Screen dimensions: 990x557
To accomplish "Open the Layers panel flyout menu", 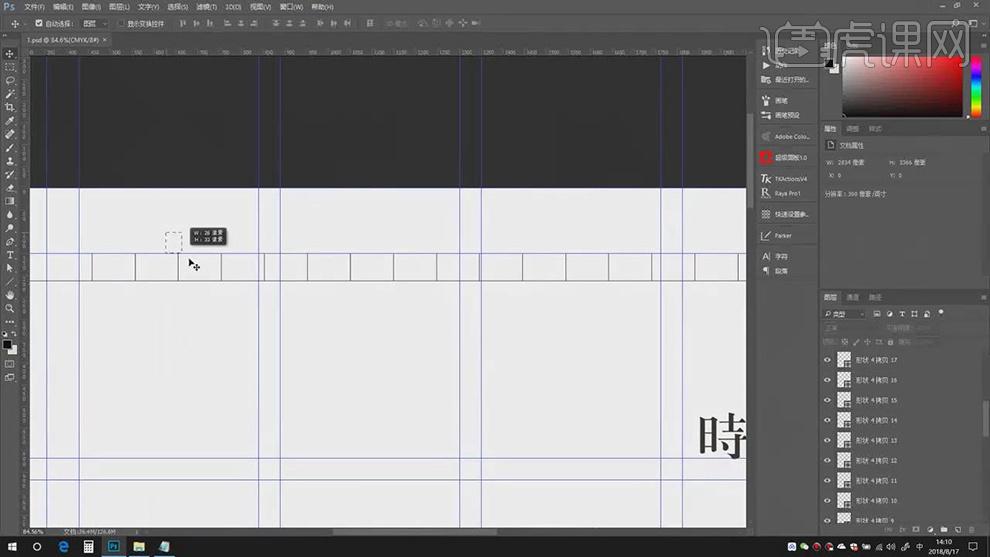I will click(983, 297).
